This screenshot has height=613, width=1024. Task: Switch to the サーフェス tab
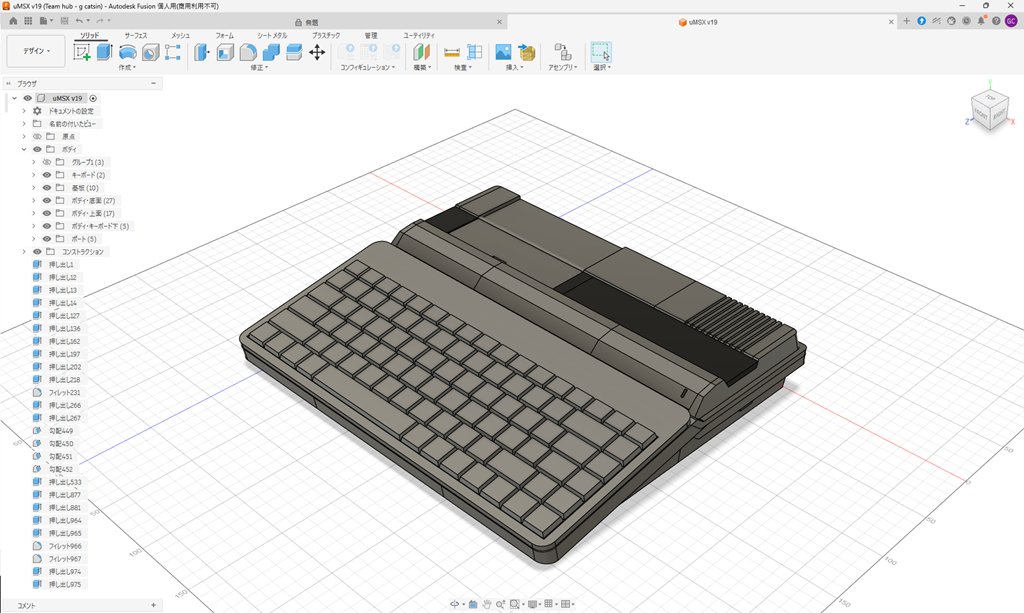[x=136, y=35]
